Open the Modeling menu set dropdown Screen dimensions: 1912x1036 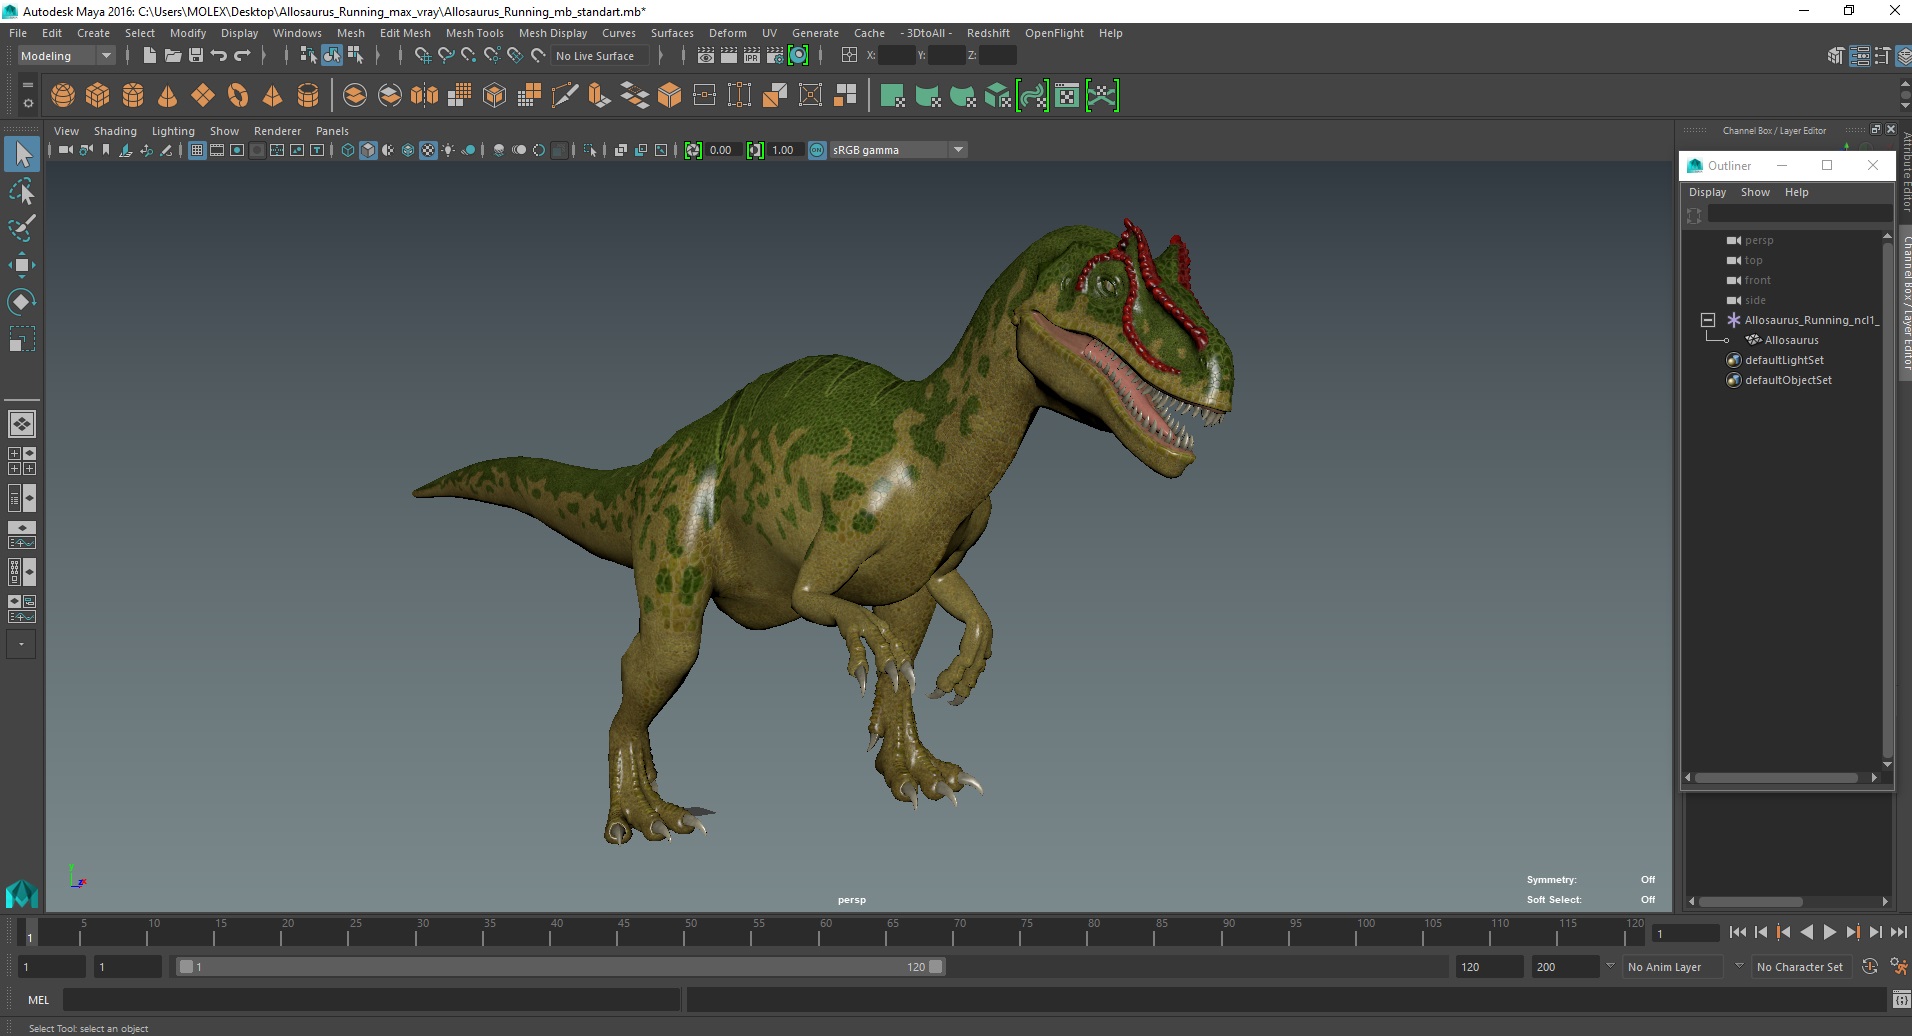tap(67, 56)
